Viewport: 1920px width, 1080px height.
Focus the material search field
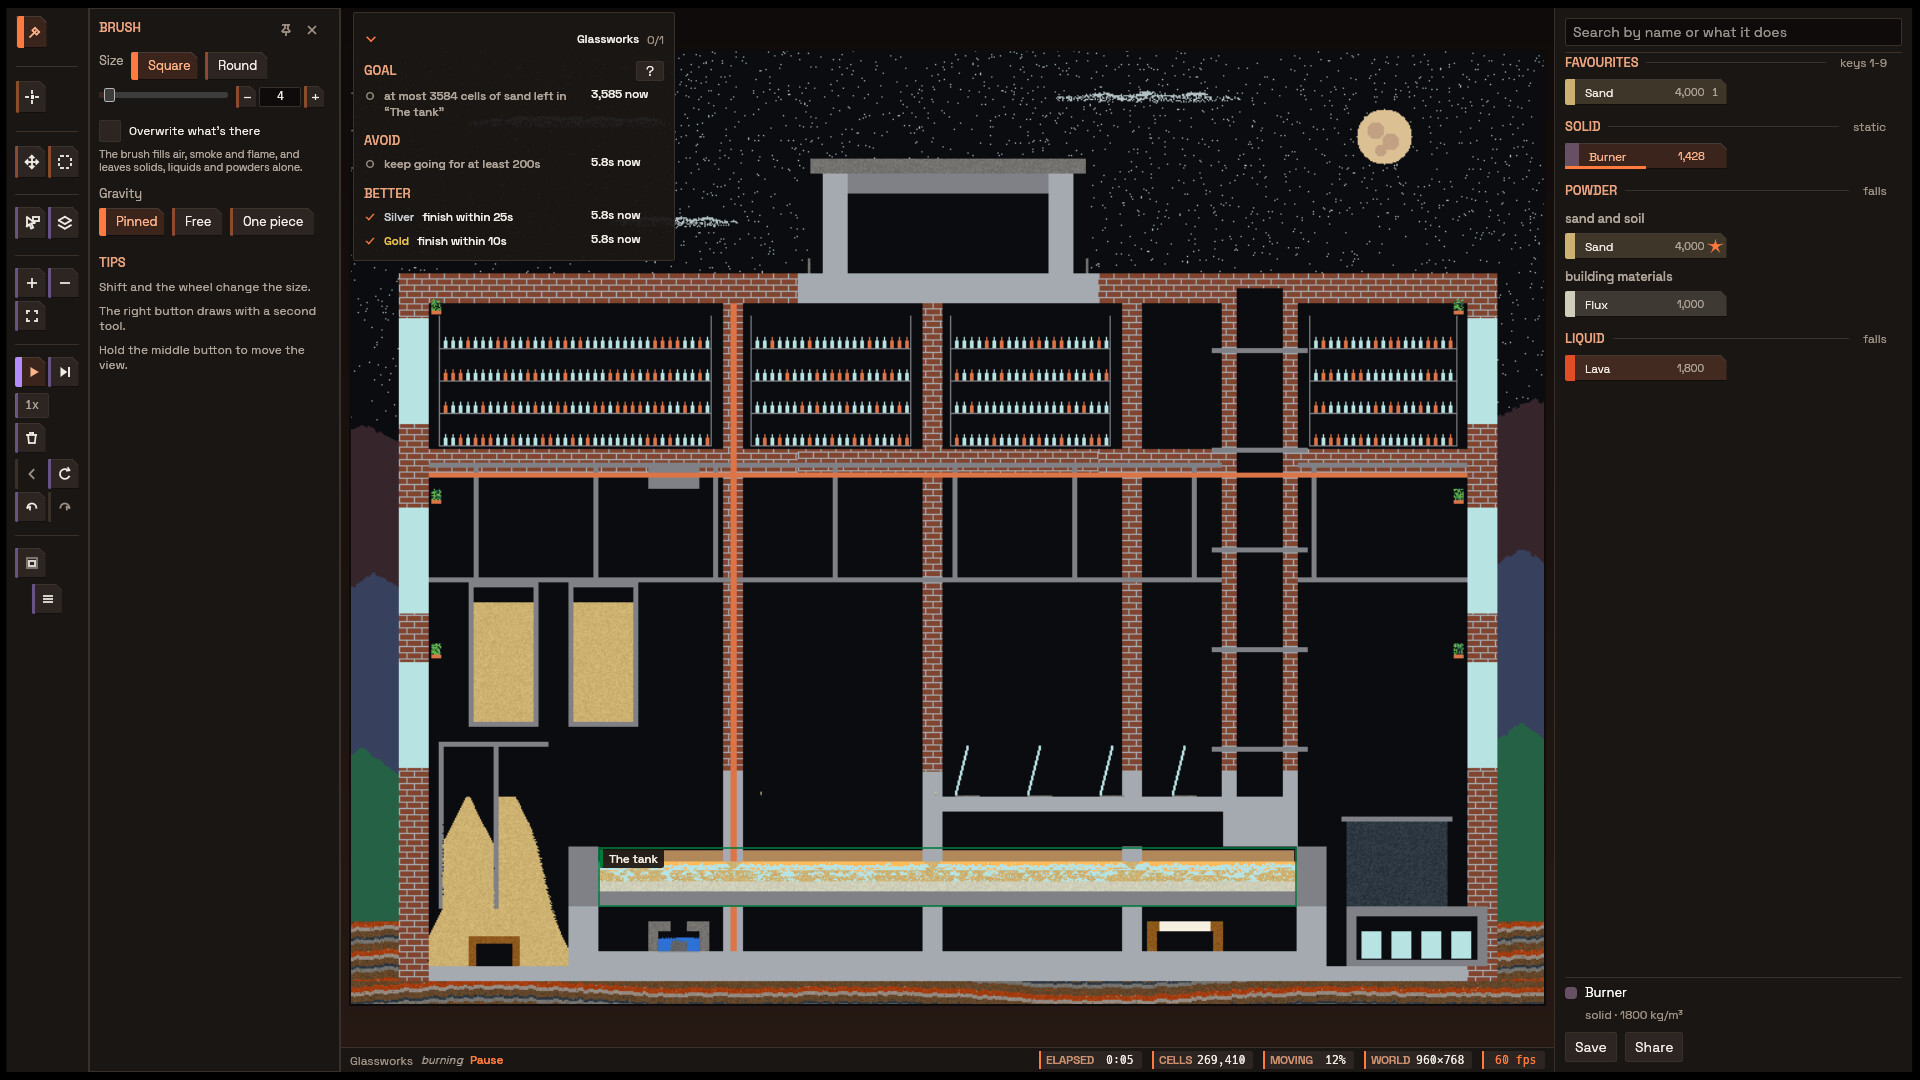(1733, 32)
